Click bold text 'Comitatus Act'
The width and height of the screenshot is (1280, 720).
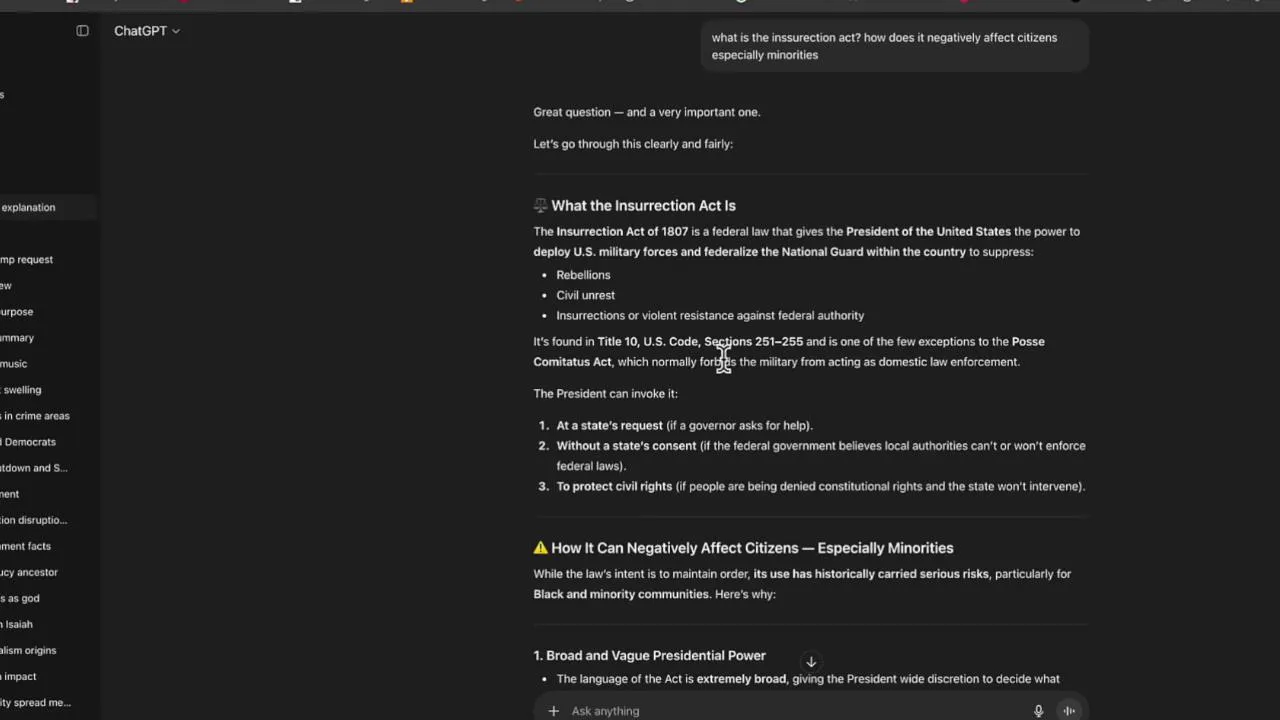pos(572,361)
